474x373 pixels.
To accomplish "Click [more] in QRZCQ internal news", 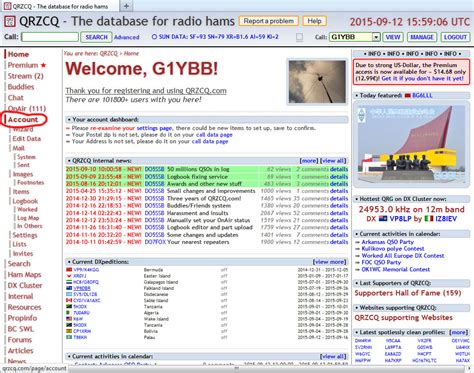I will click(x=309, y=161).
